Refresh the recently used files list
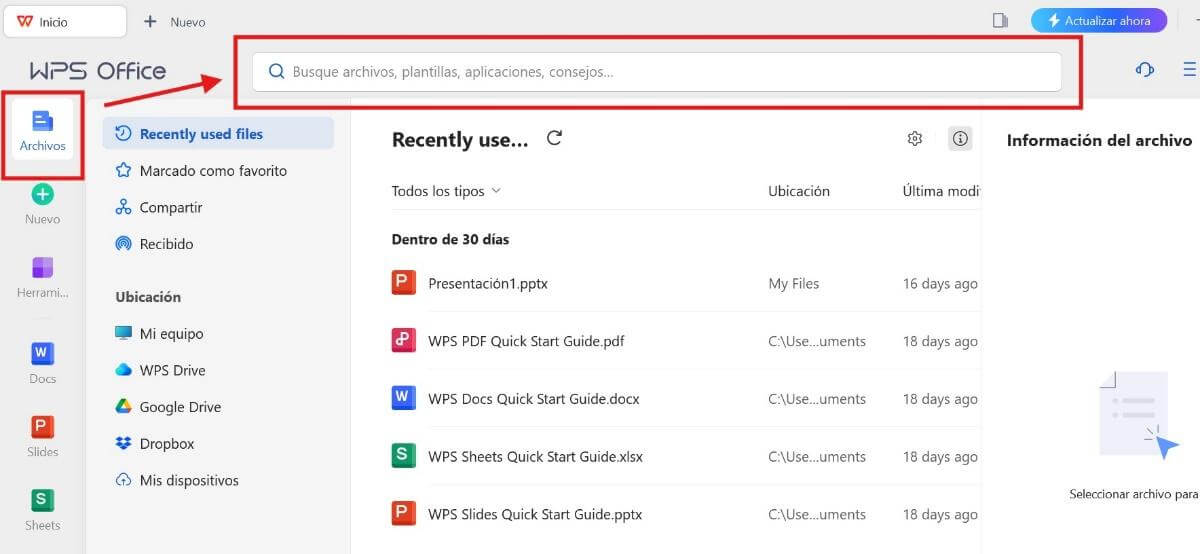Viewport: 1200px width, 554px height. 555,139
